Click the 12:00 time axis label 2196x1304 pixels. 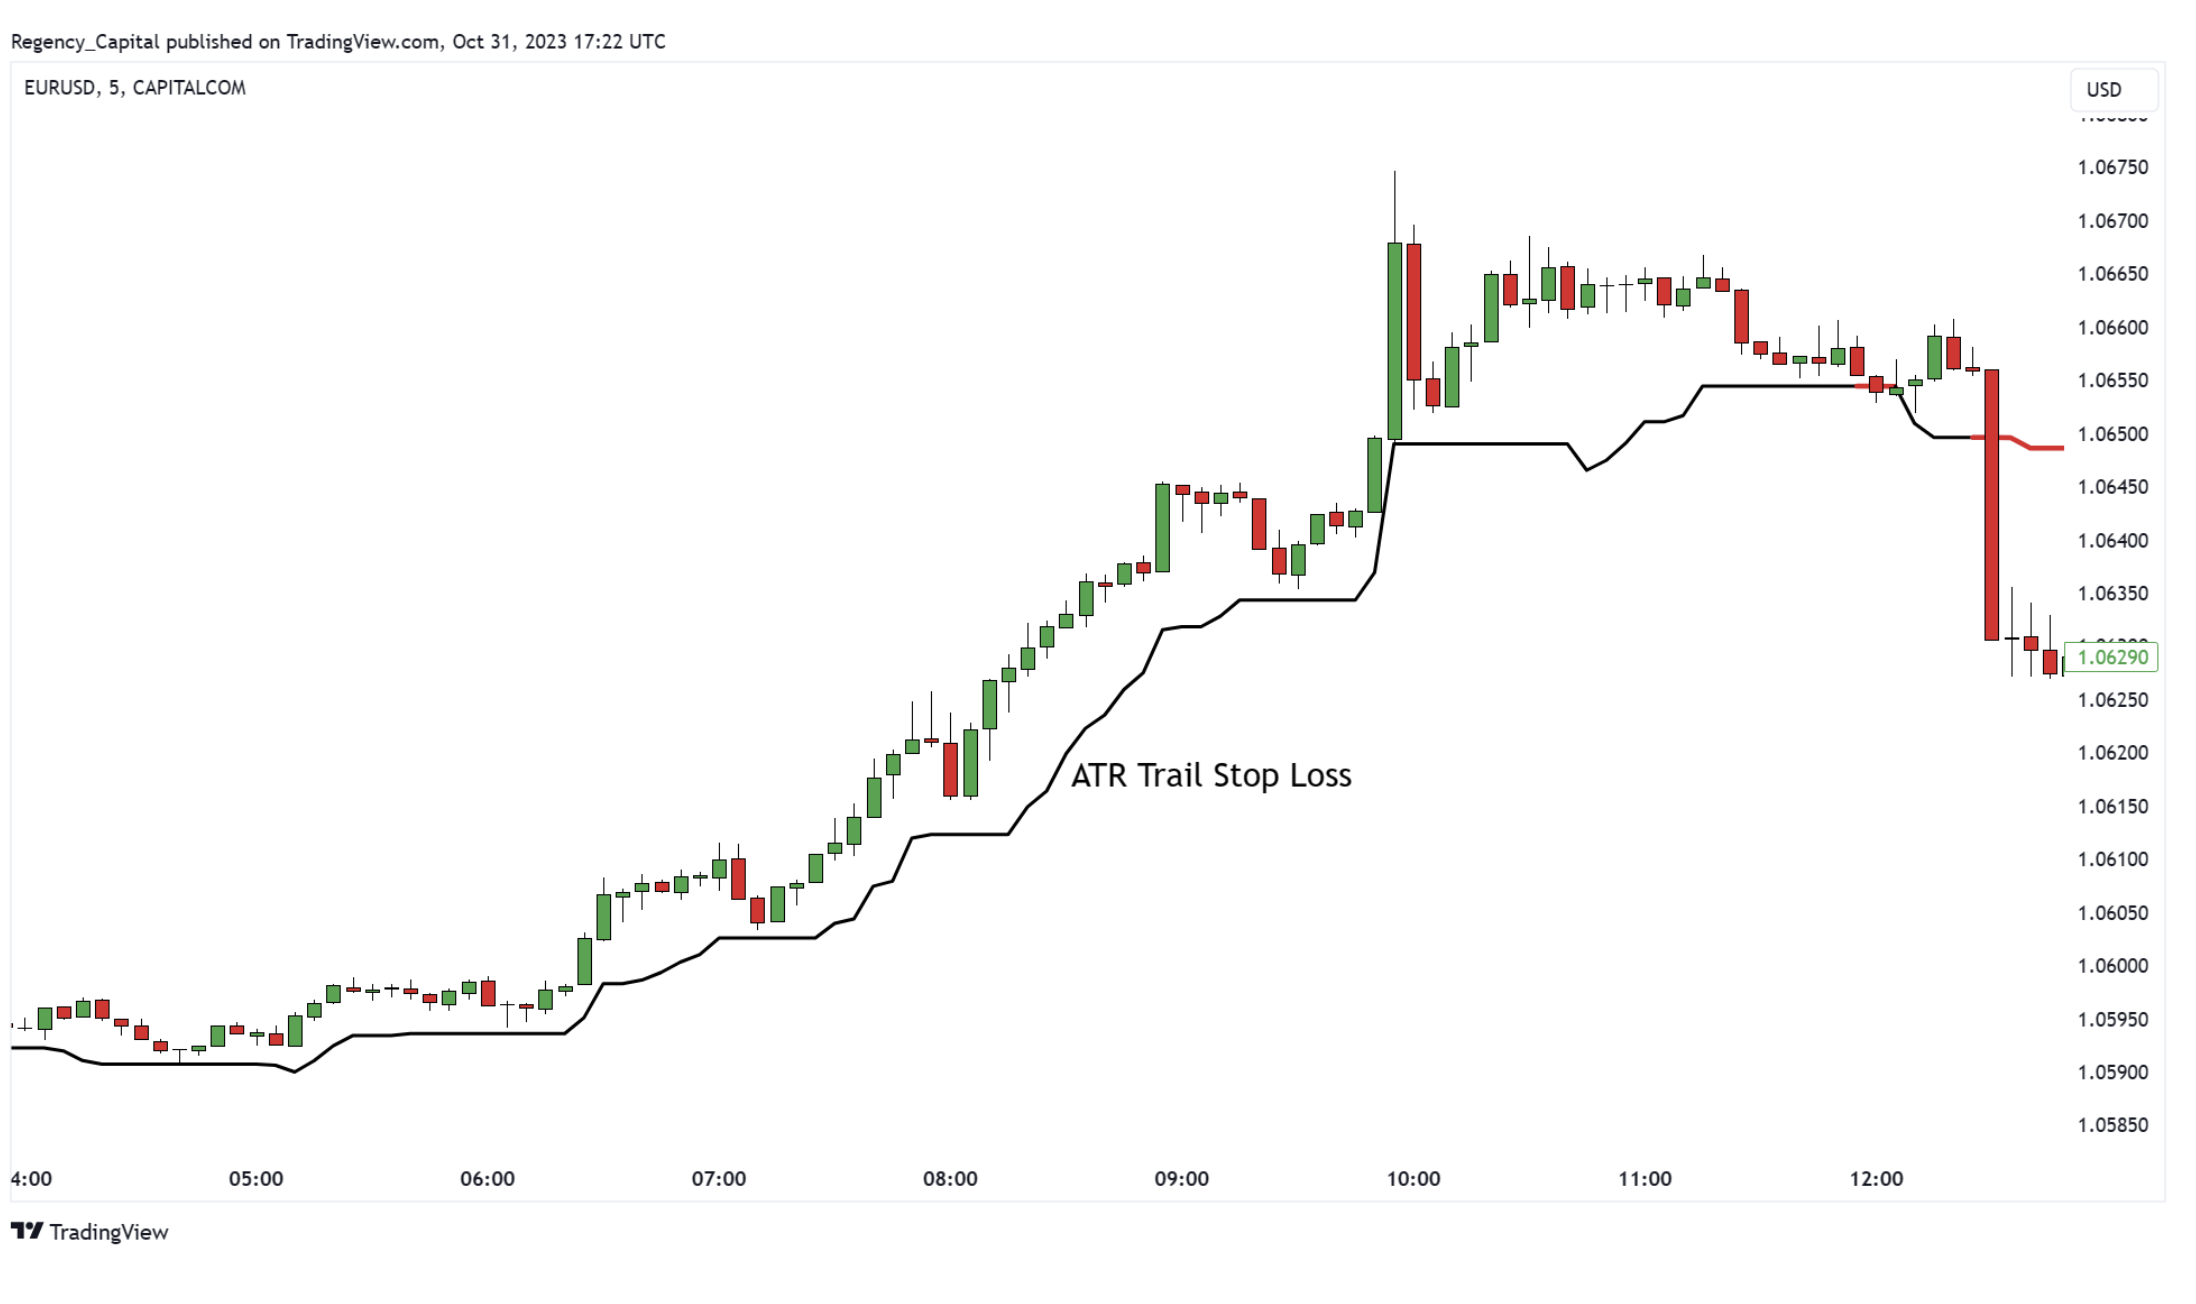pos(1876,1178)
